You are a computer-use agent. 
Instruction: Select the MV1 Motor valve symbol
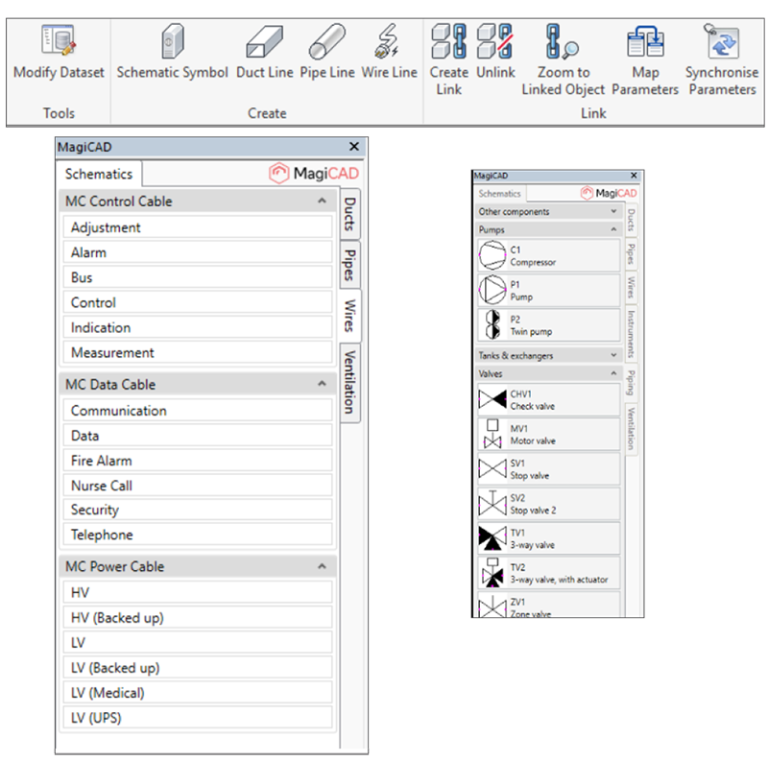(x=549, y=434)
